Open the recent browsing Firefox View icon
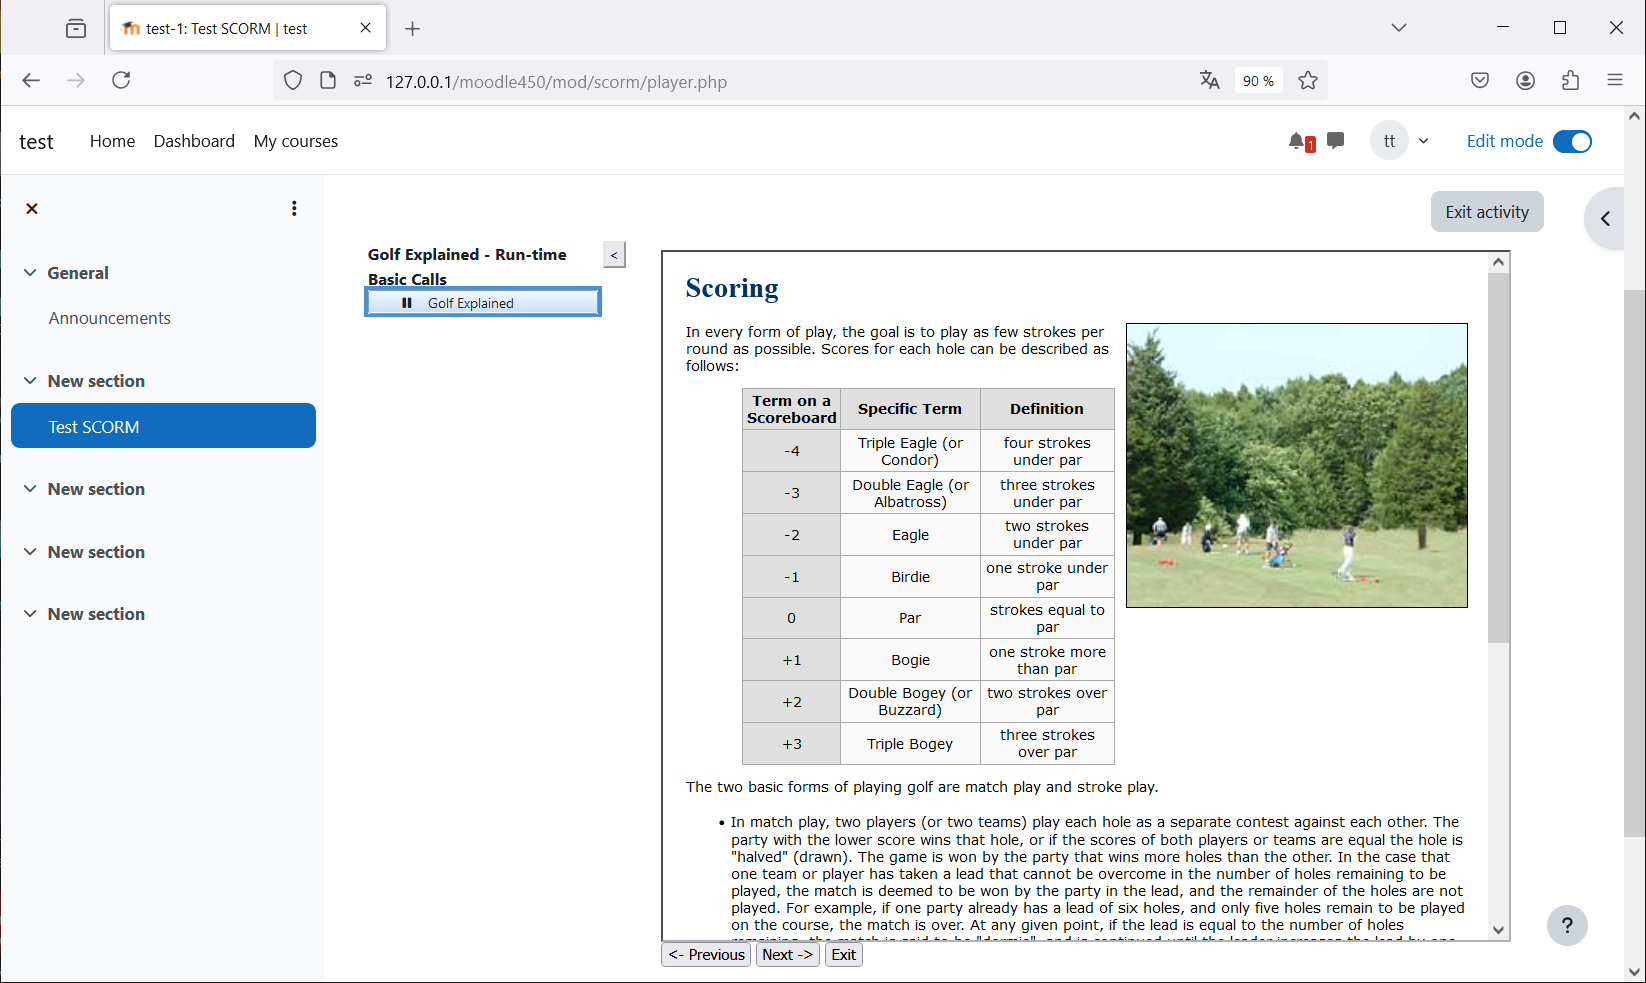 (x=76, y=29)
